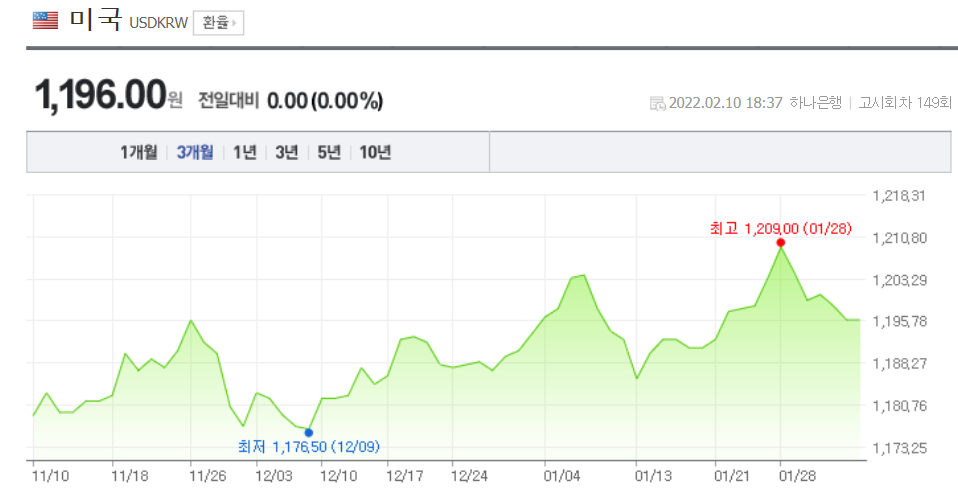Click the 1,218.31 y-axis label

point(899,196)
